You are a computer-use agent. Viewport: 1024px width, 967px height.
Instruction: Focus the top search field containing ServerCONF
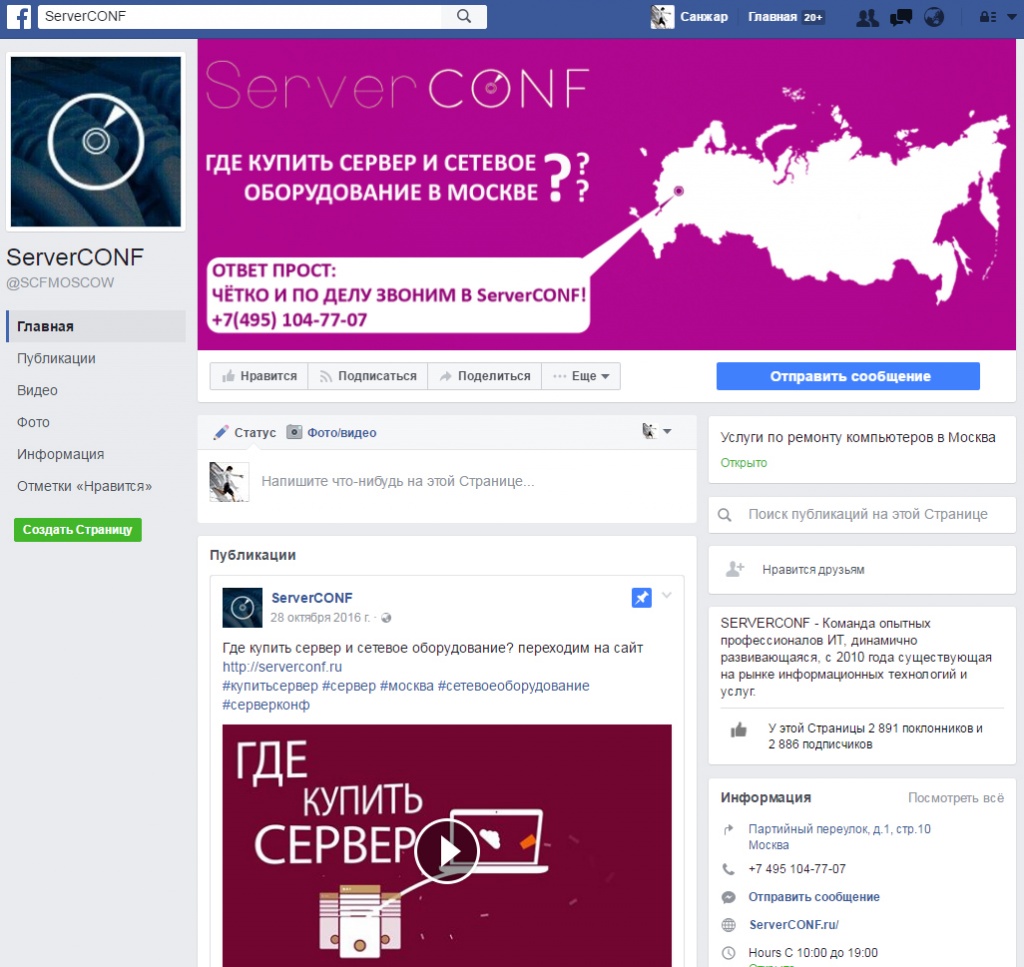(x=240, y=16)
